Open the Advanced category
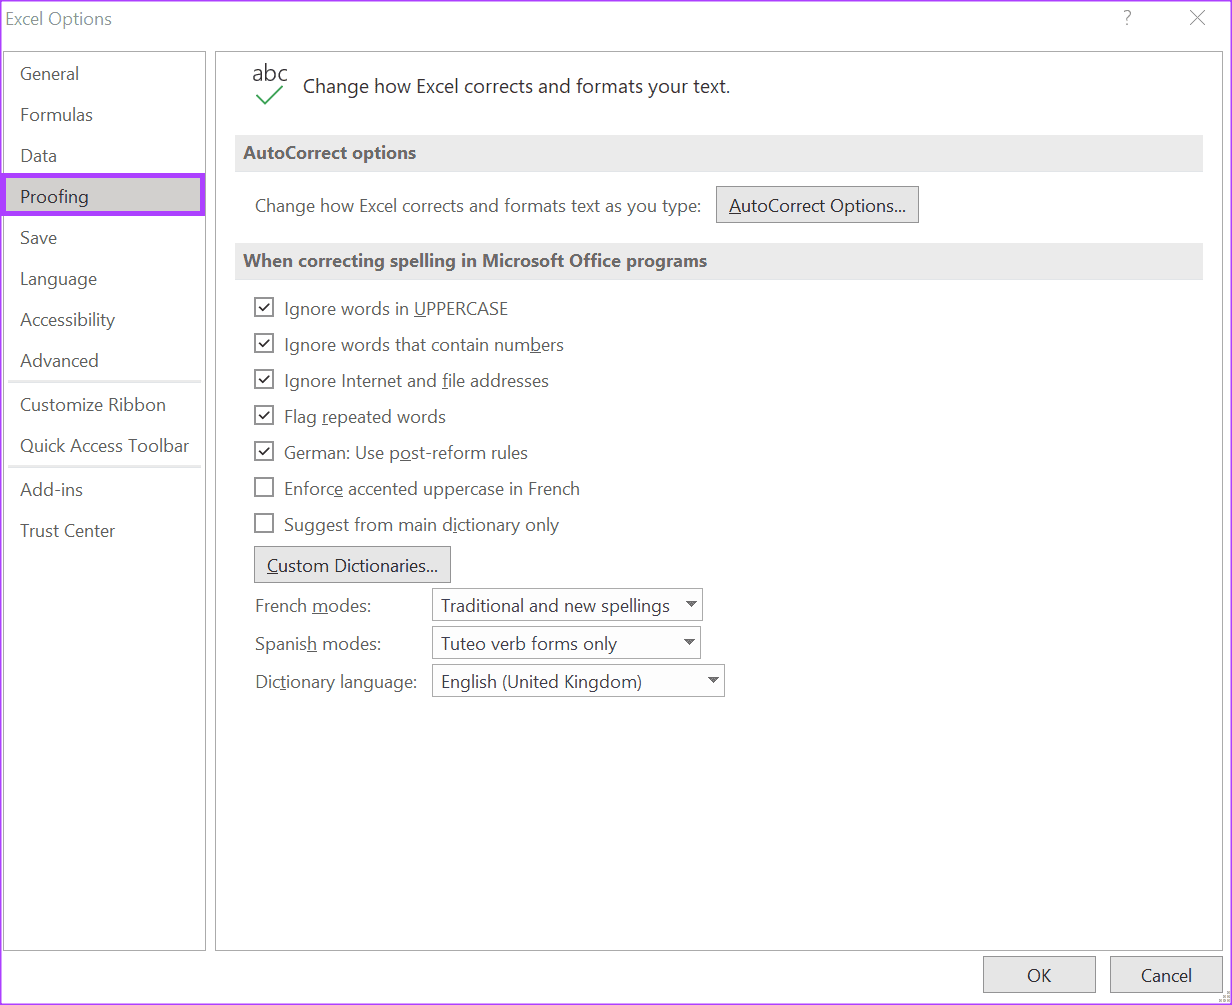 (x=105, y=361)
